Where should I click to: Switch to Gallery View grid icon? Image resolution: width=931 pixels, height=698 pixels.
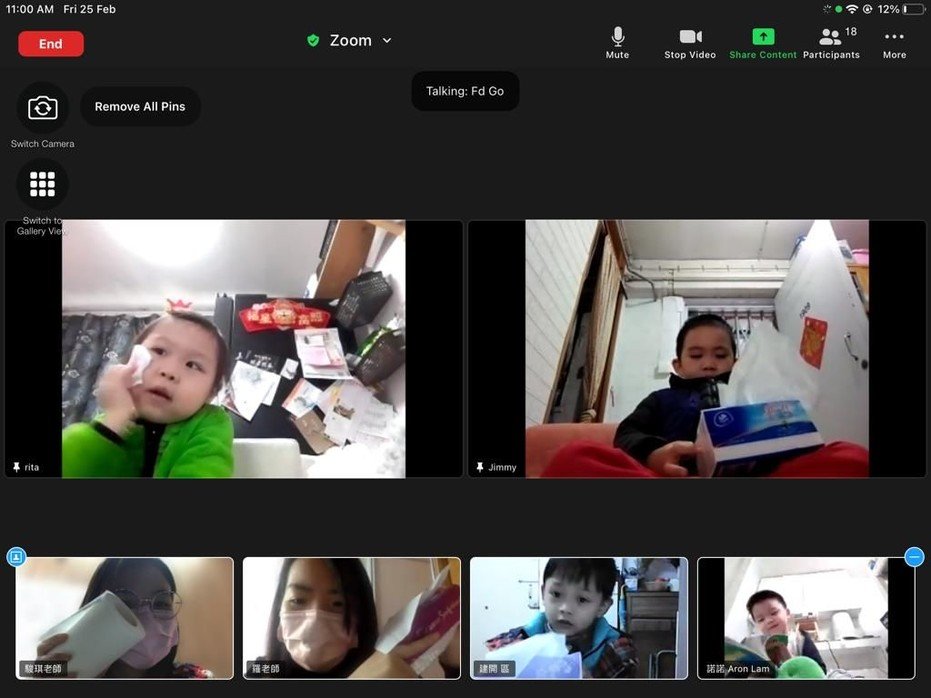[42, 184]
